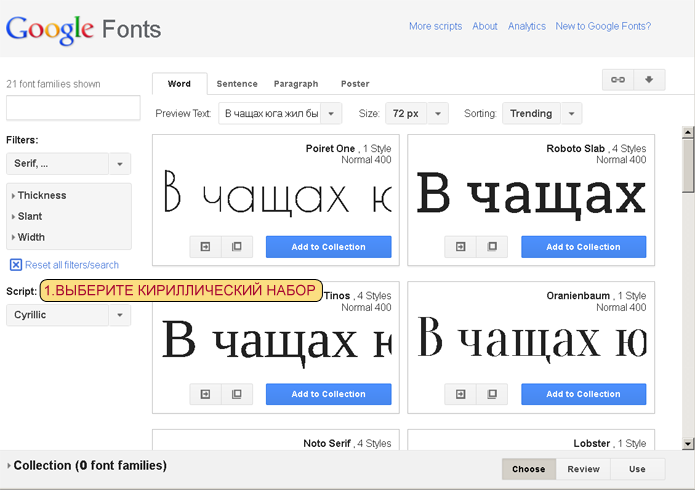Open Quick-use icon on Poiret One card

click(x=205, y=247)
